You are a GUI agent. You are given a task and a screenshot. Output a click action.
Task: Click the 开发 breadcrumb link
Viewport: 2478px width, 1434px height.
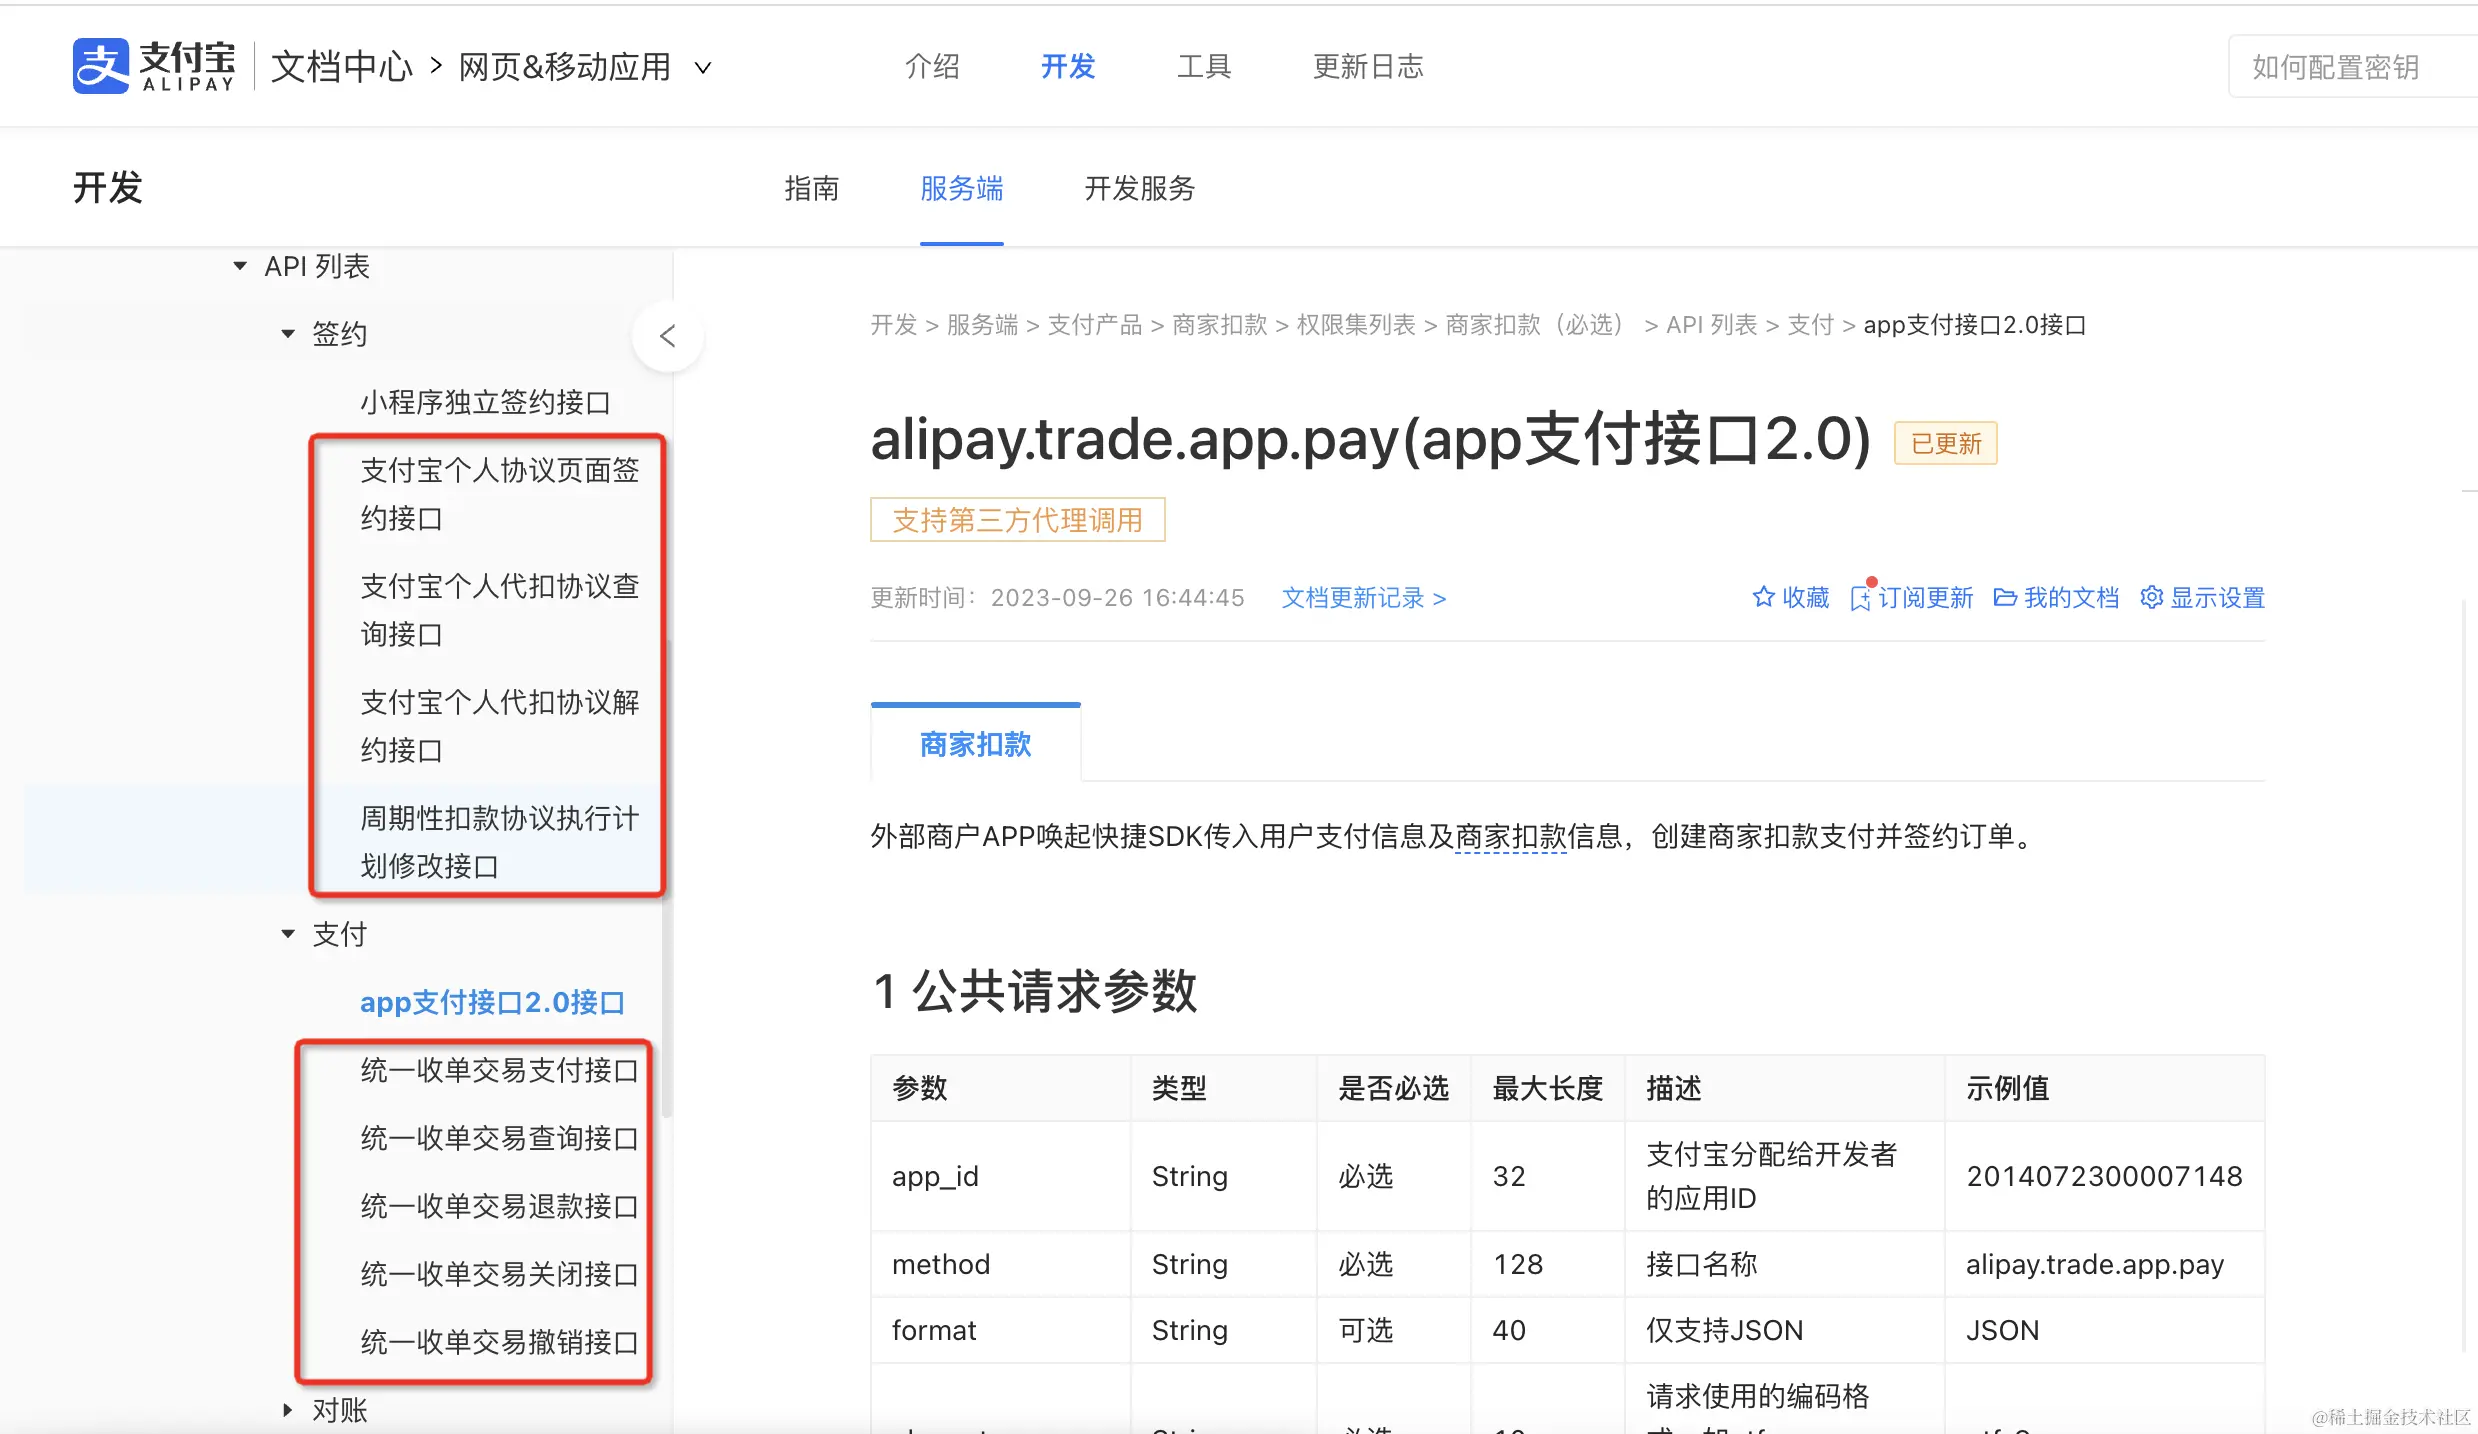tap(894, 325)
